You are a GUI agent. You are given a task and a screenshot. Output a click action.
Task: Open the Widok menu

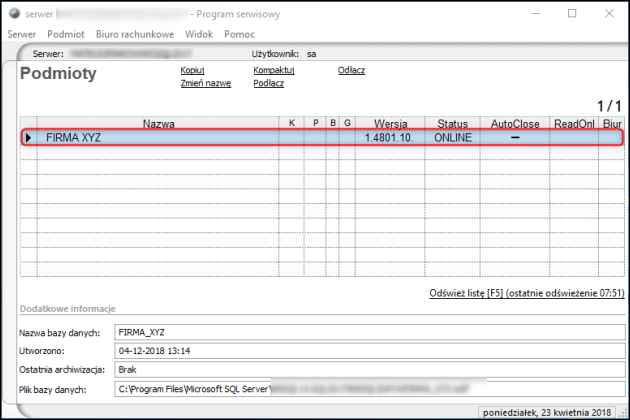coord(199,34)
